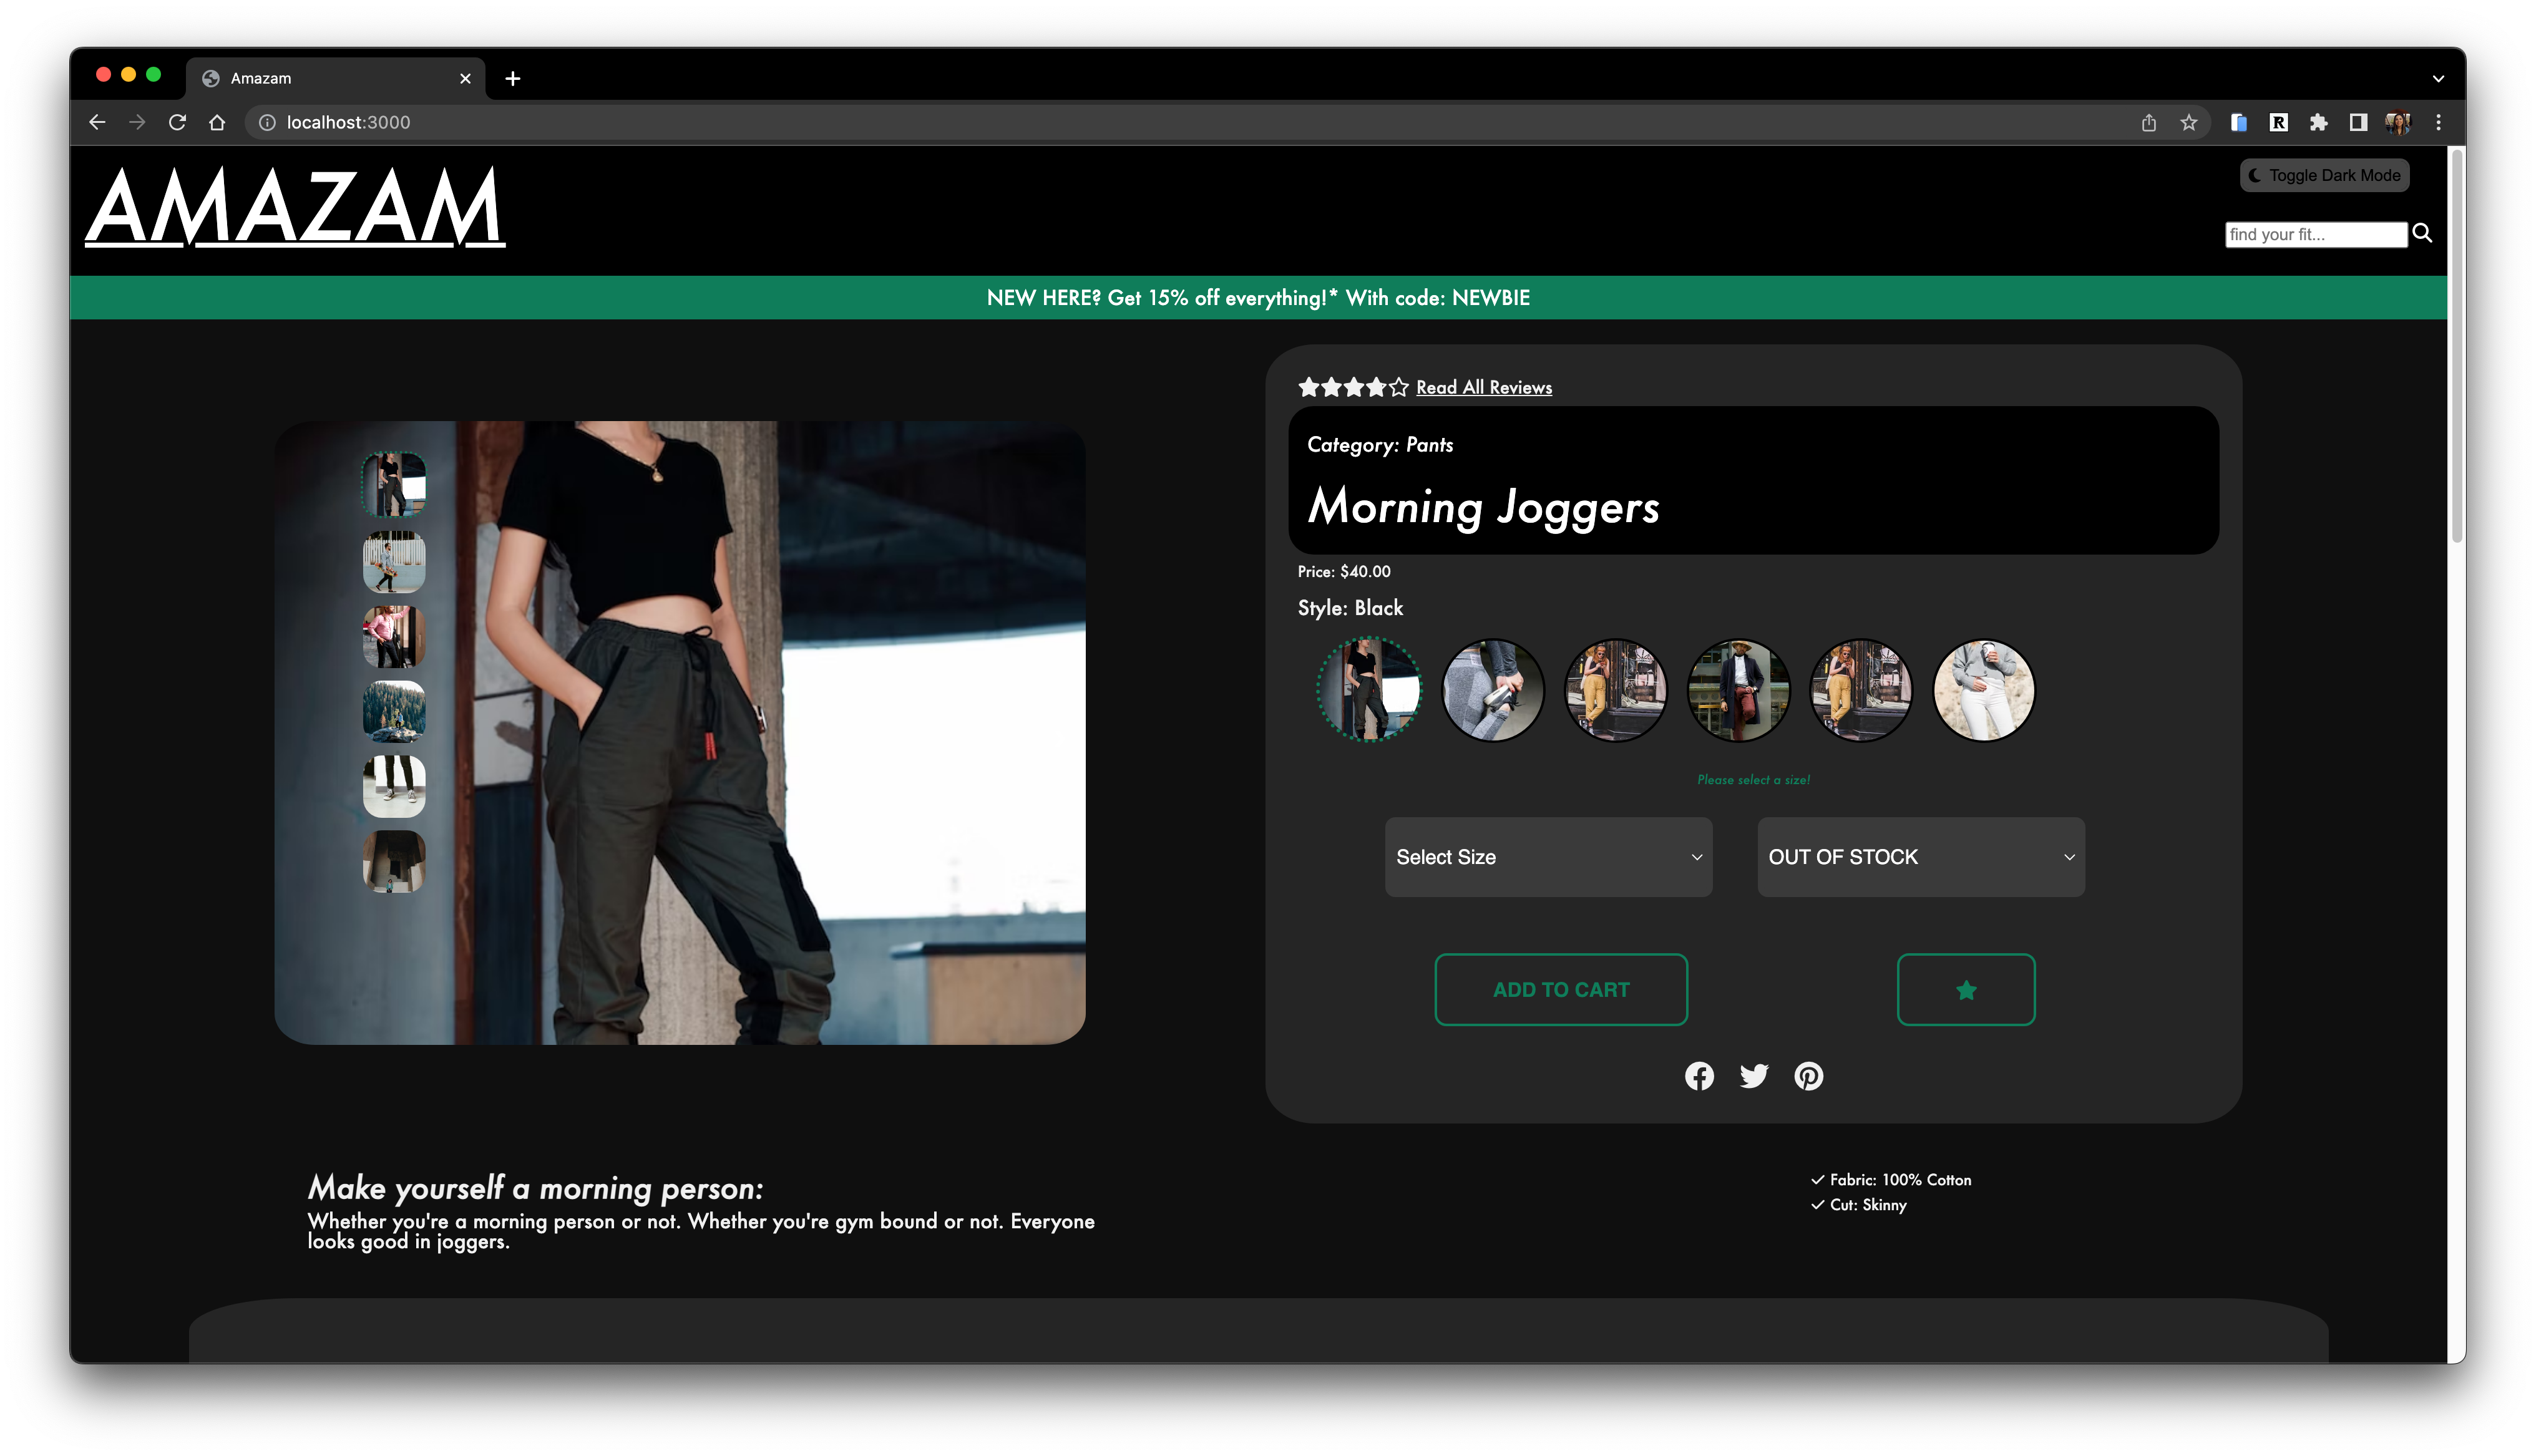Open browser share icon
This screenshot has width=2536, height=1456.
coord(2149,122)
